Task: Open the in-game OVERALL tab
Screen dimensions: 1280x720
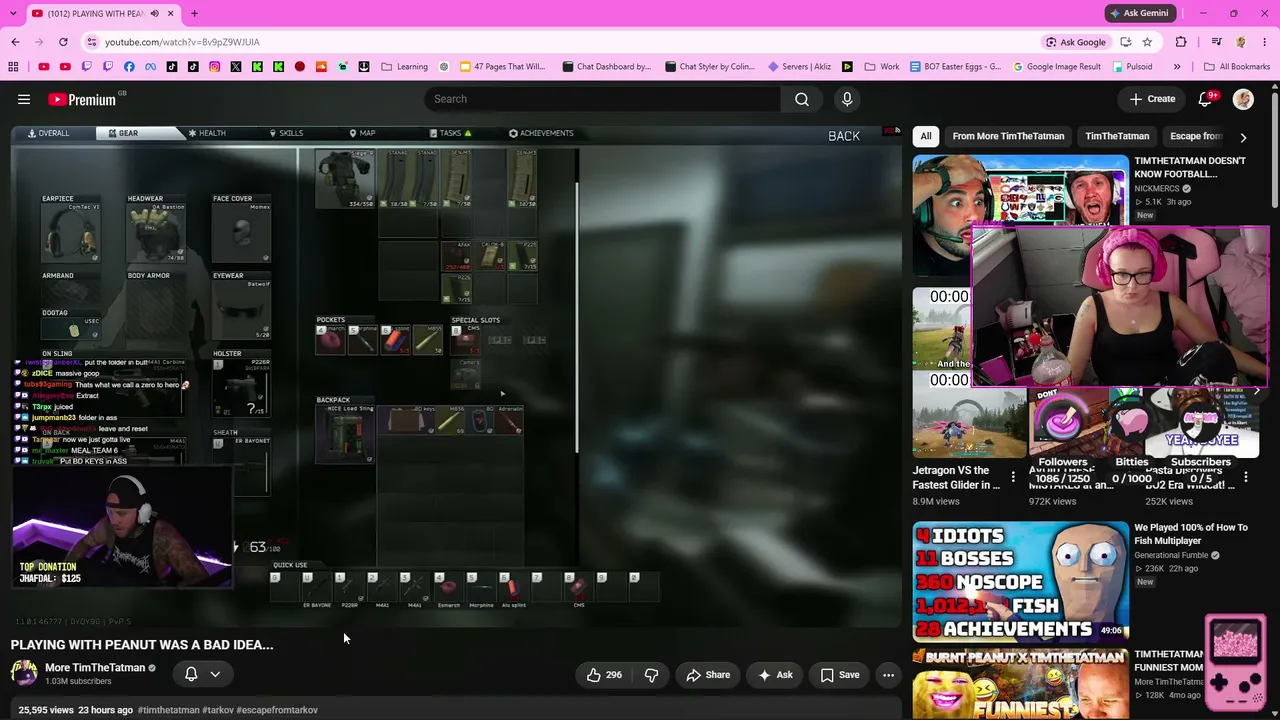Action: tap(49, 133)
